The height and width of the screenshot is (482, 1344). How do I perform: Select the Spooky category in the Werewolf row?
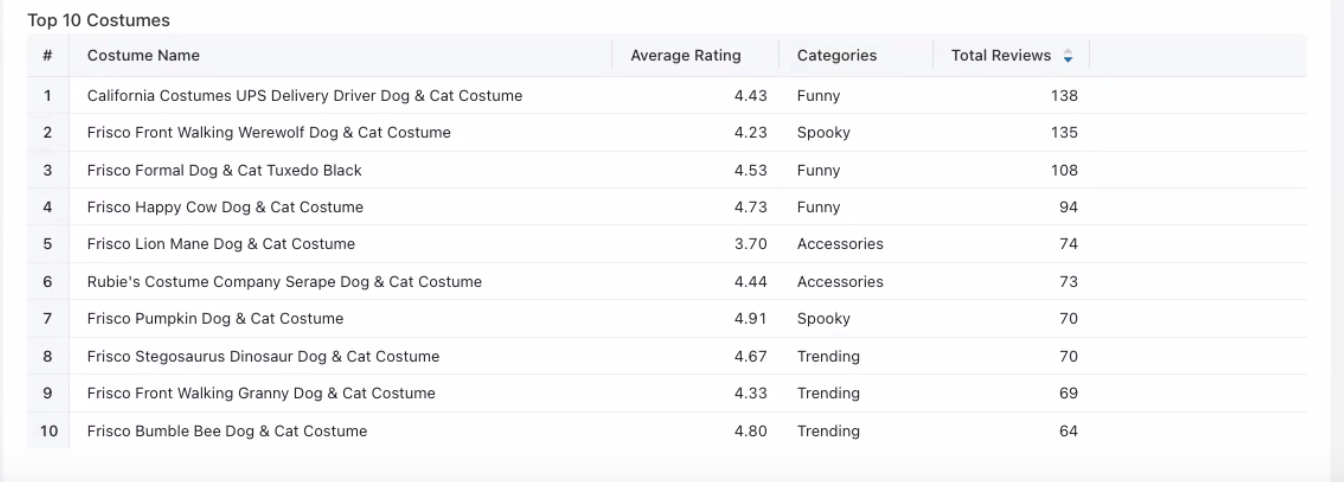(823, 132)
